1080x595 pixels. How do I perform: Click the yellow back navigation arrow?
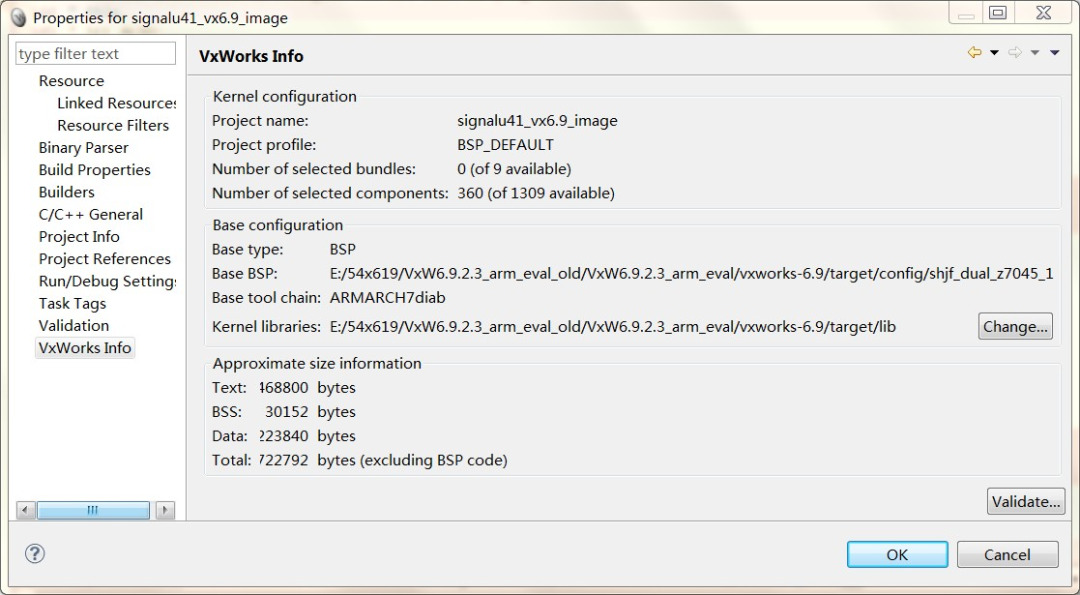click(974, 53)
